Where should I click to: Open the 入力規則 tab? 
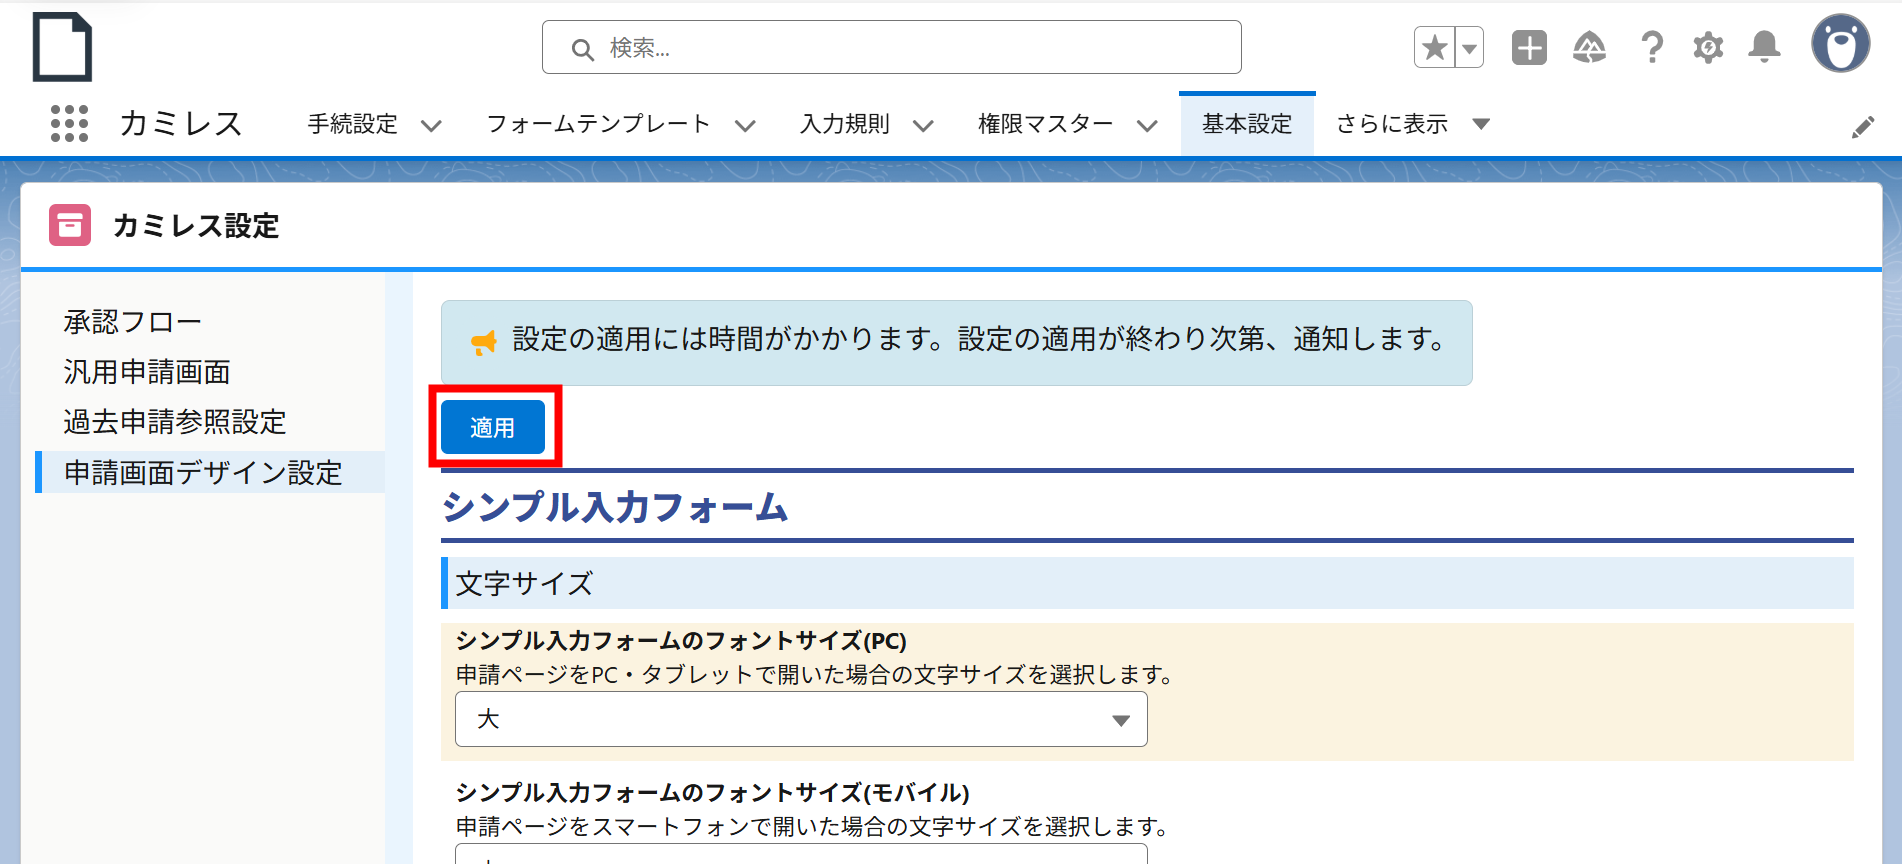click(x=845, y=124)
